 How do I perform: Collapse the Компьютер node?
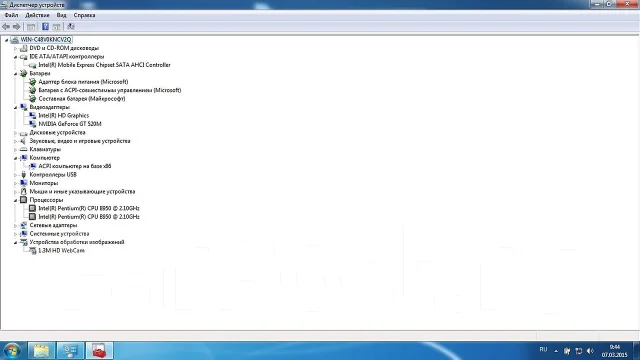point(16,158)
